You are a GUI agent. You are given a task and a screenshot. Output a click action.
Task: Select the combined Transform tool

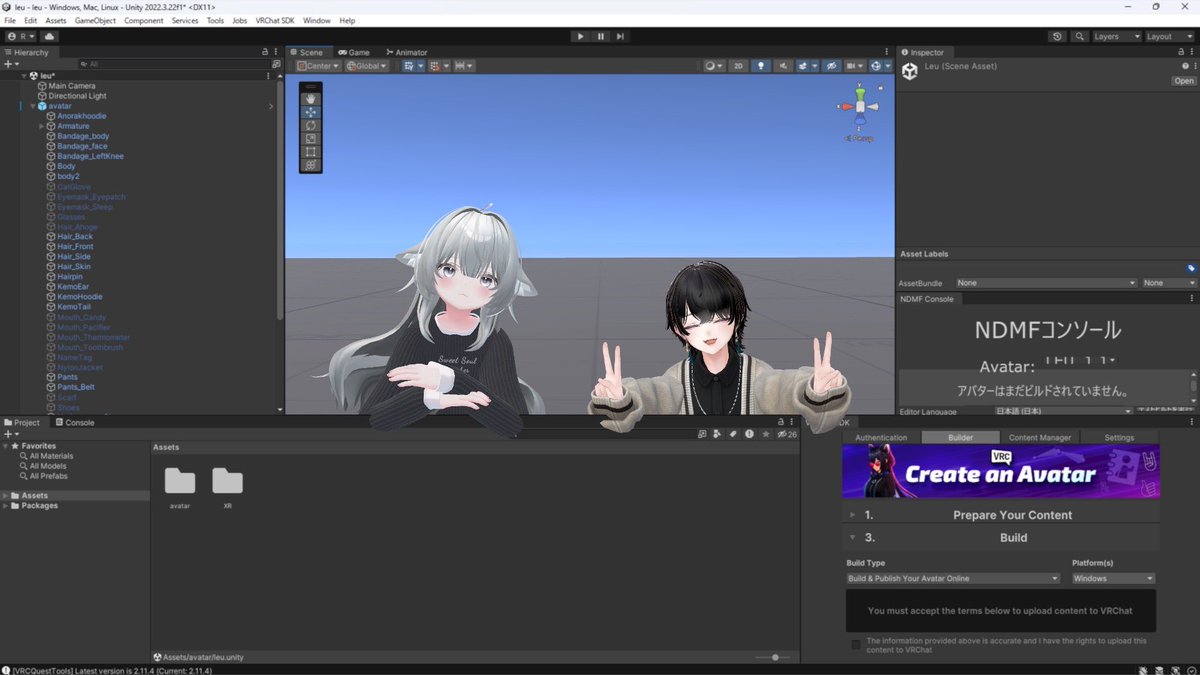310,164
